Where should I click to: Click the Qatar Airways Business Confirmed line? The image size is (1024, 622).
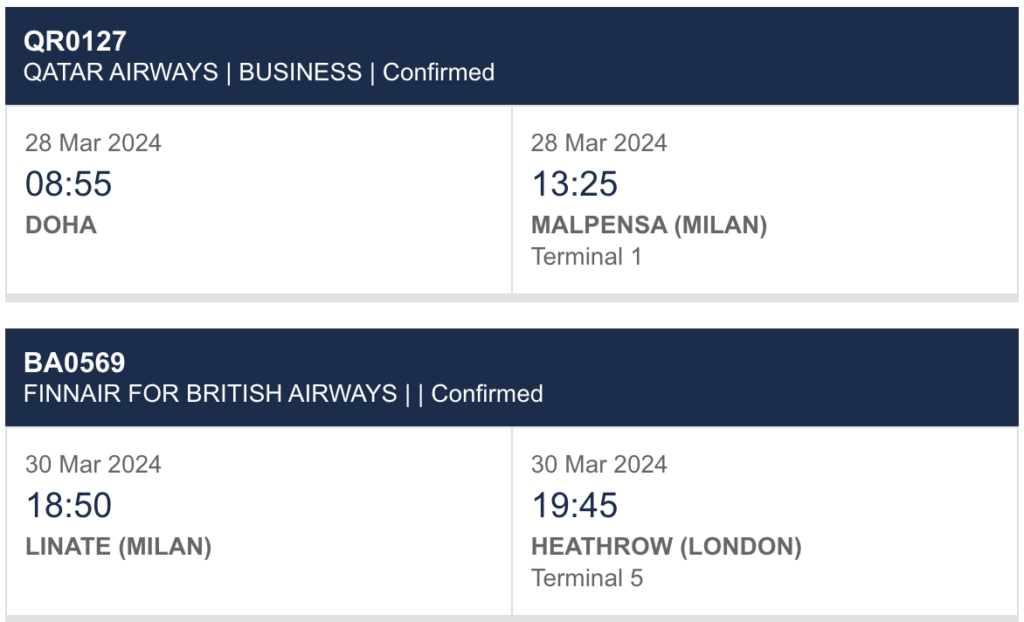click(x=259, y=73)
